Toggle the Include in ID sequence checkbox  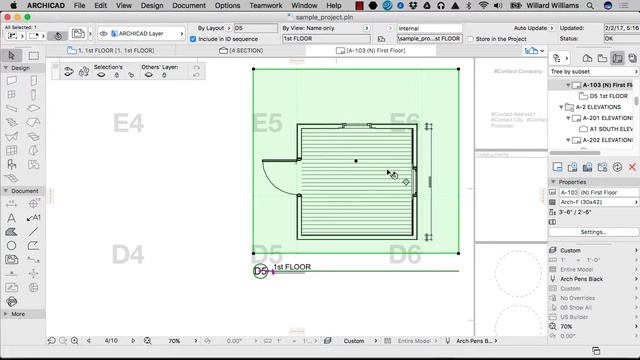(193, 39)
